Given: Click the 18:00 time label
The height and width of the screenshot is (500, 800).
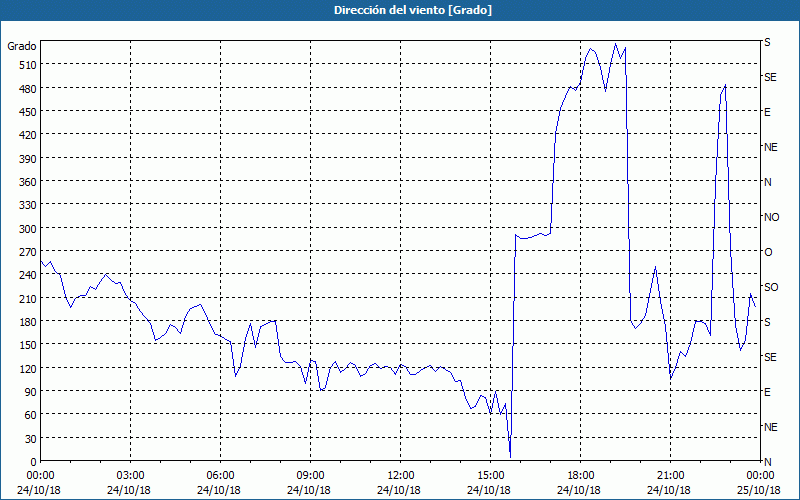Looking at the screenshot, I should (x=580, y=476).
